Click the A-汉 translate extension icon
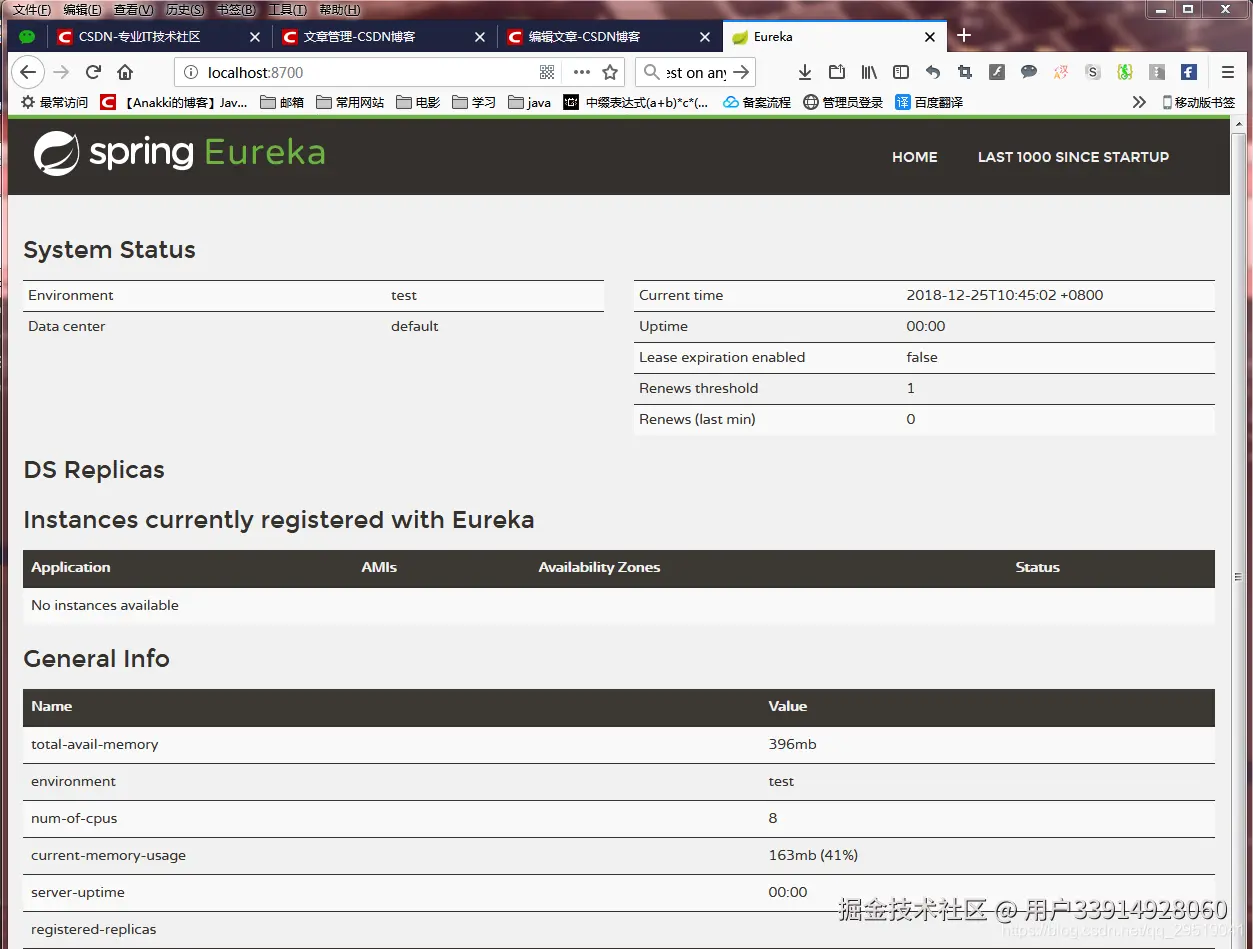The width and height of the screenshot is (1253, 949). tap(1061, 72)
